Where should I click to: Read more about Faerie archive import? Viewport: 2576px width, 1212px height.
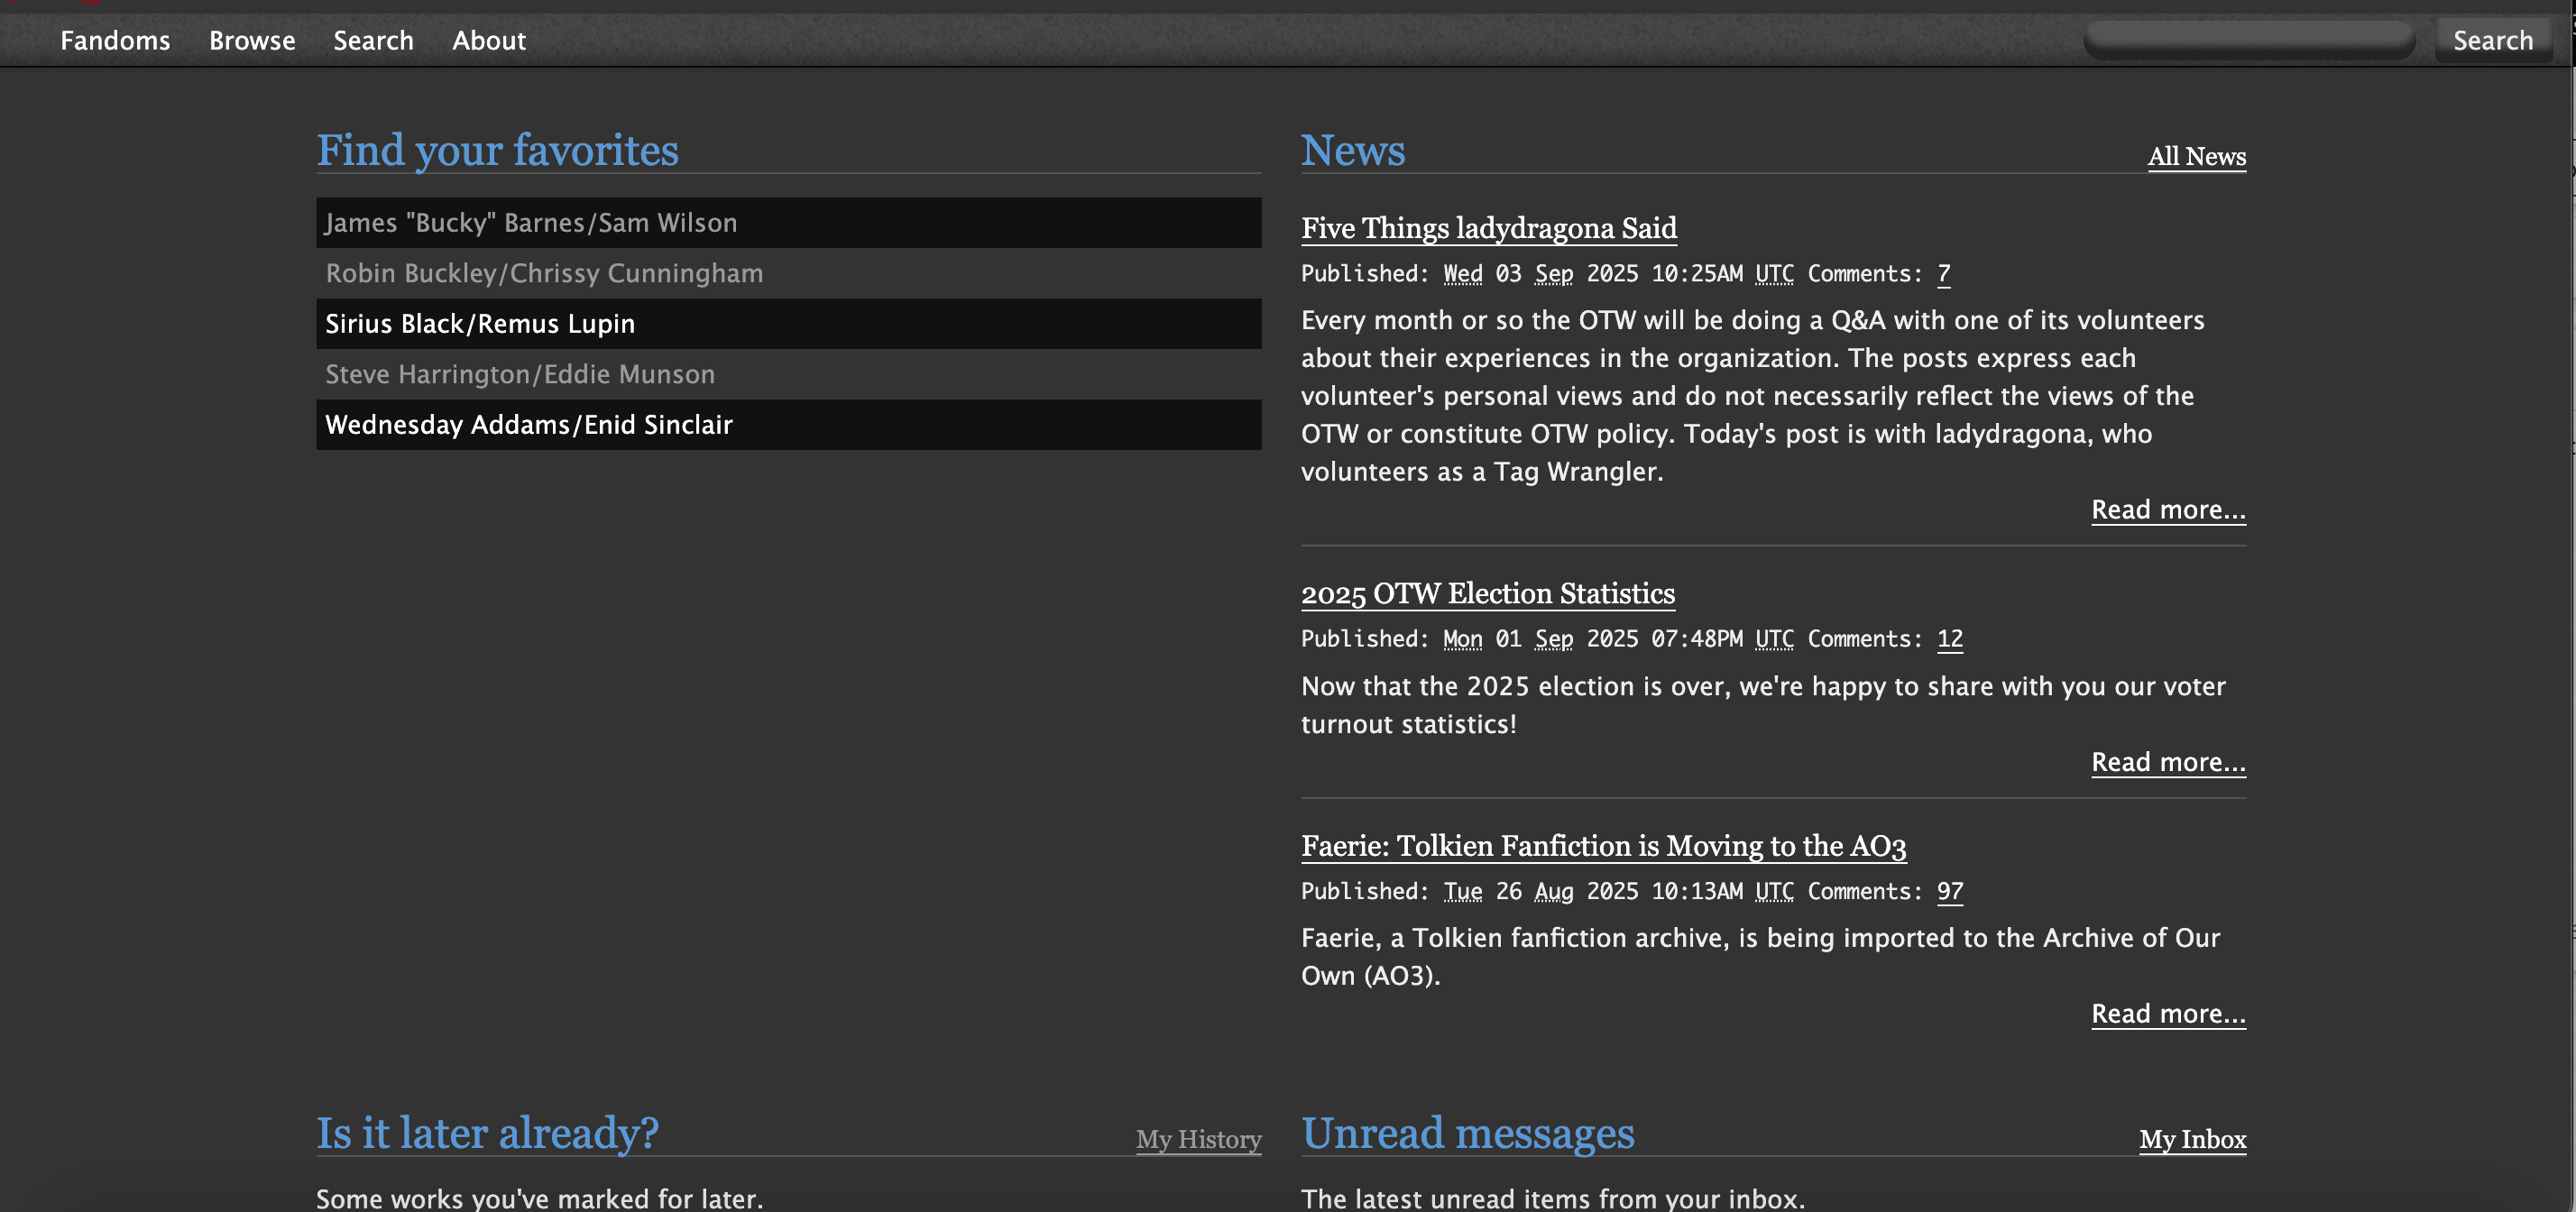(2168, 1014)
